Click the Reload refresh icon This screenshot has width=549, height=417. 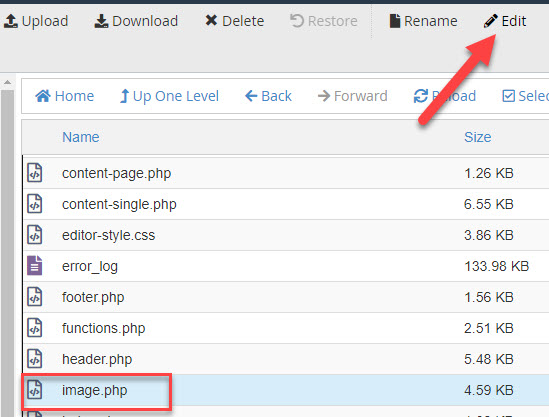[x=421, y=96]
